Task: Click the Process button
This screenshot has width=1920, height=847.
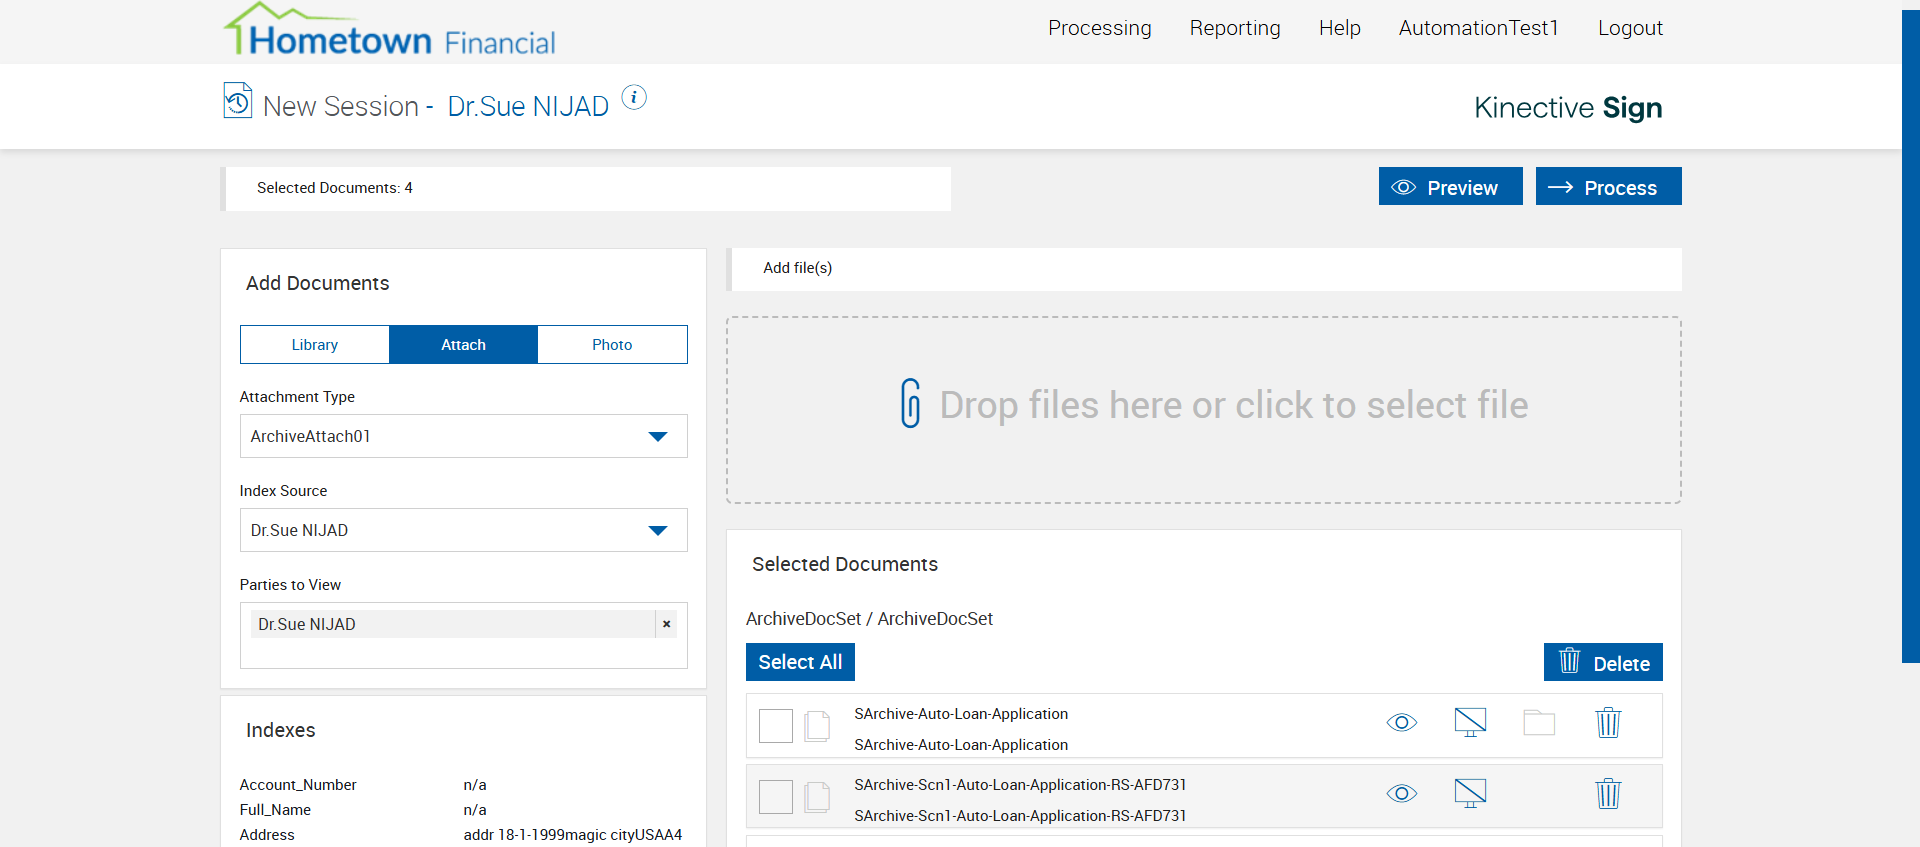Action: click(1609, 186)
